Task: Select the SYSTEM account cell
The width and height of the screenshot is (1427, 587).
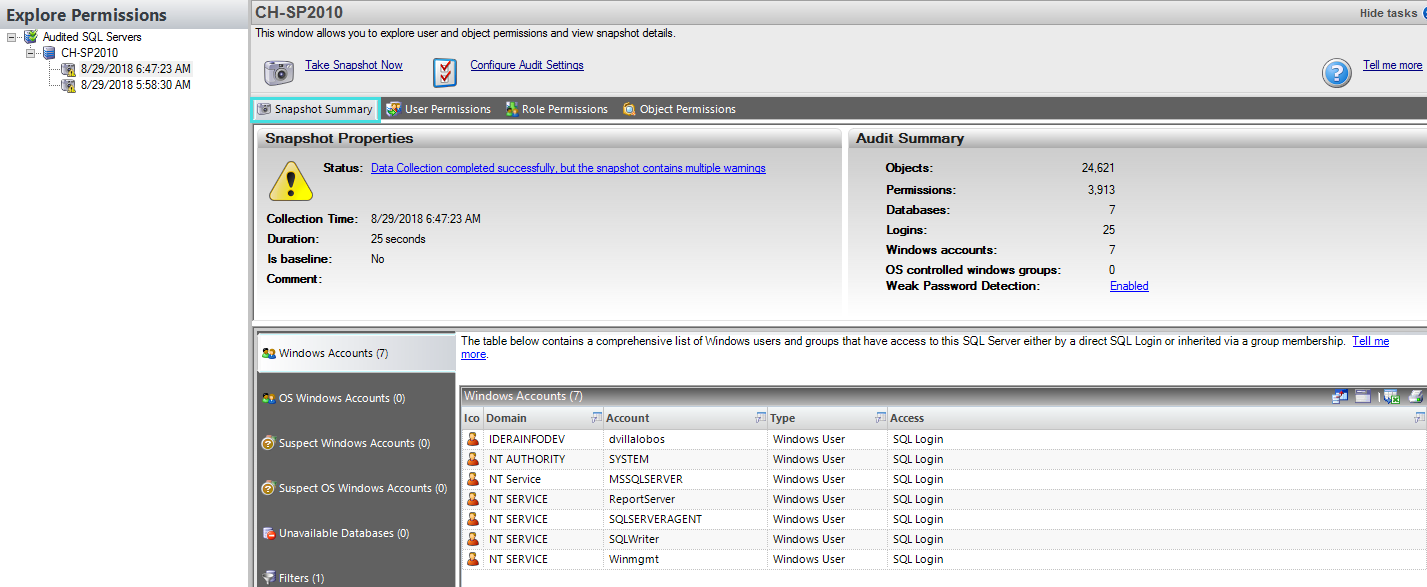Action: click(686, 459)
